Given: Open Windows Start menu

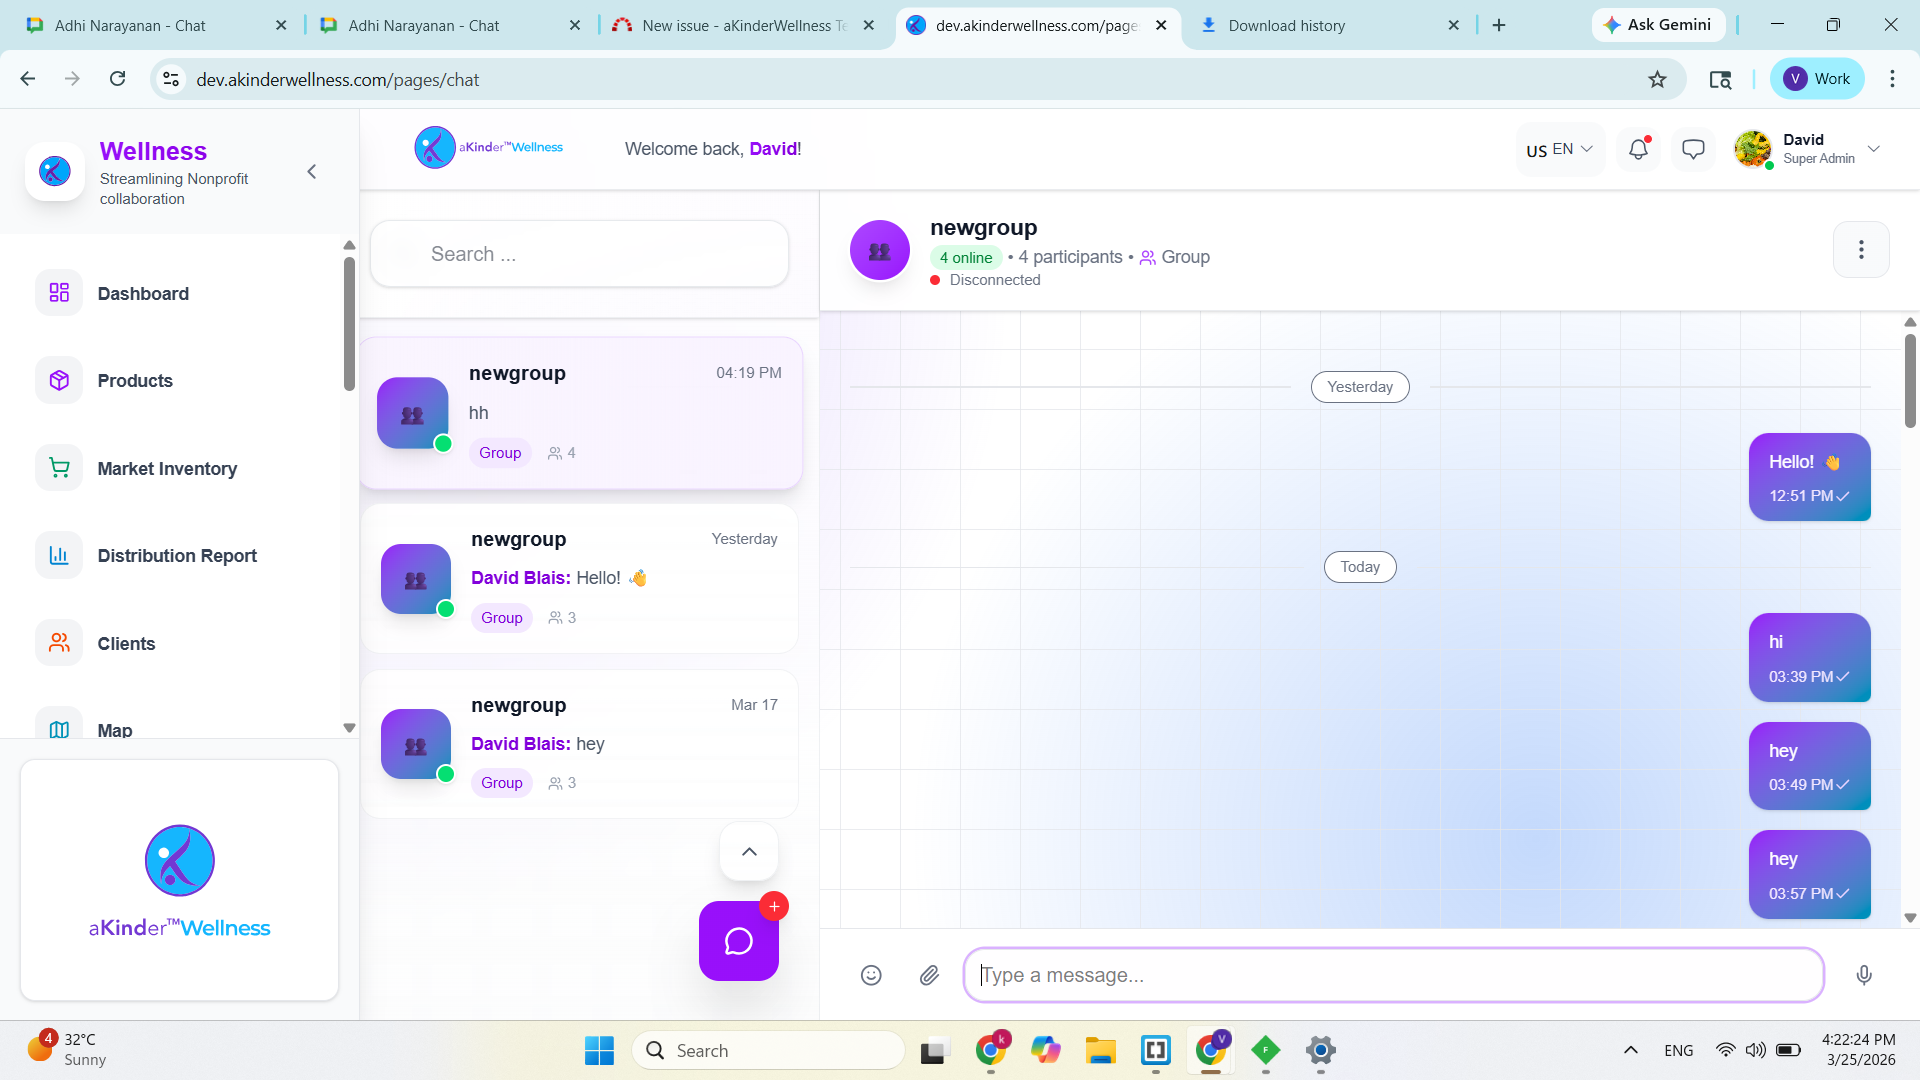Looking at the screenshot, I should pos(599,1050).
